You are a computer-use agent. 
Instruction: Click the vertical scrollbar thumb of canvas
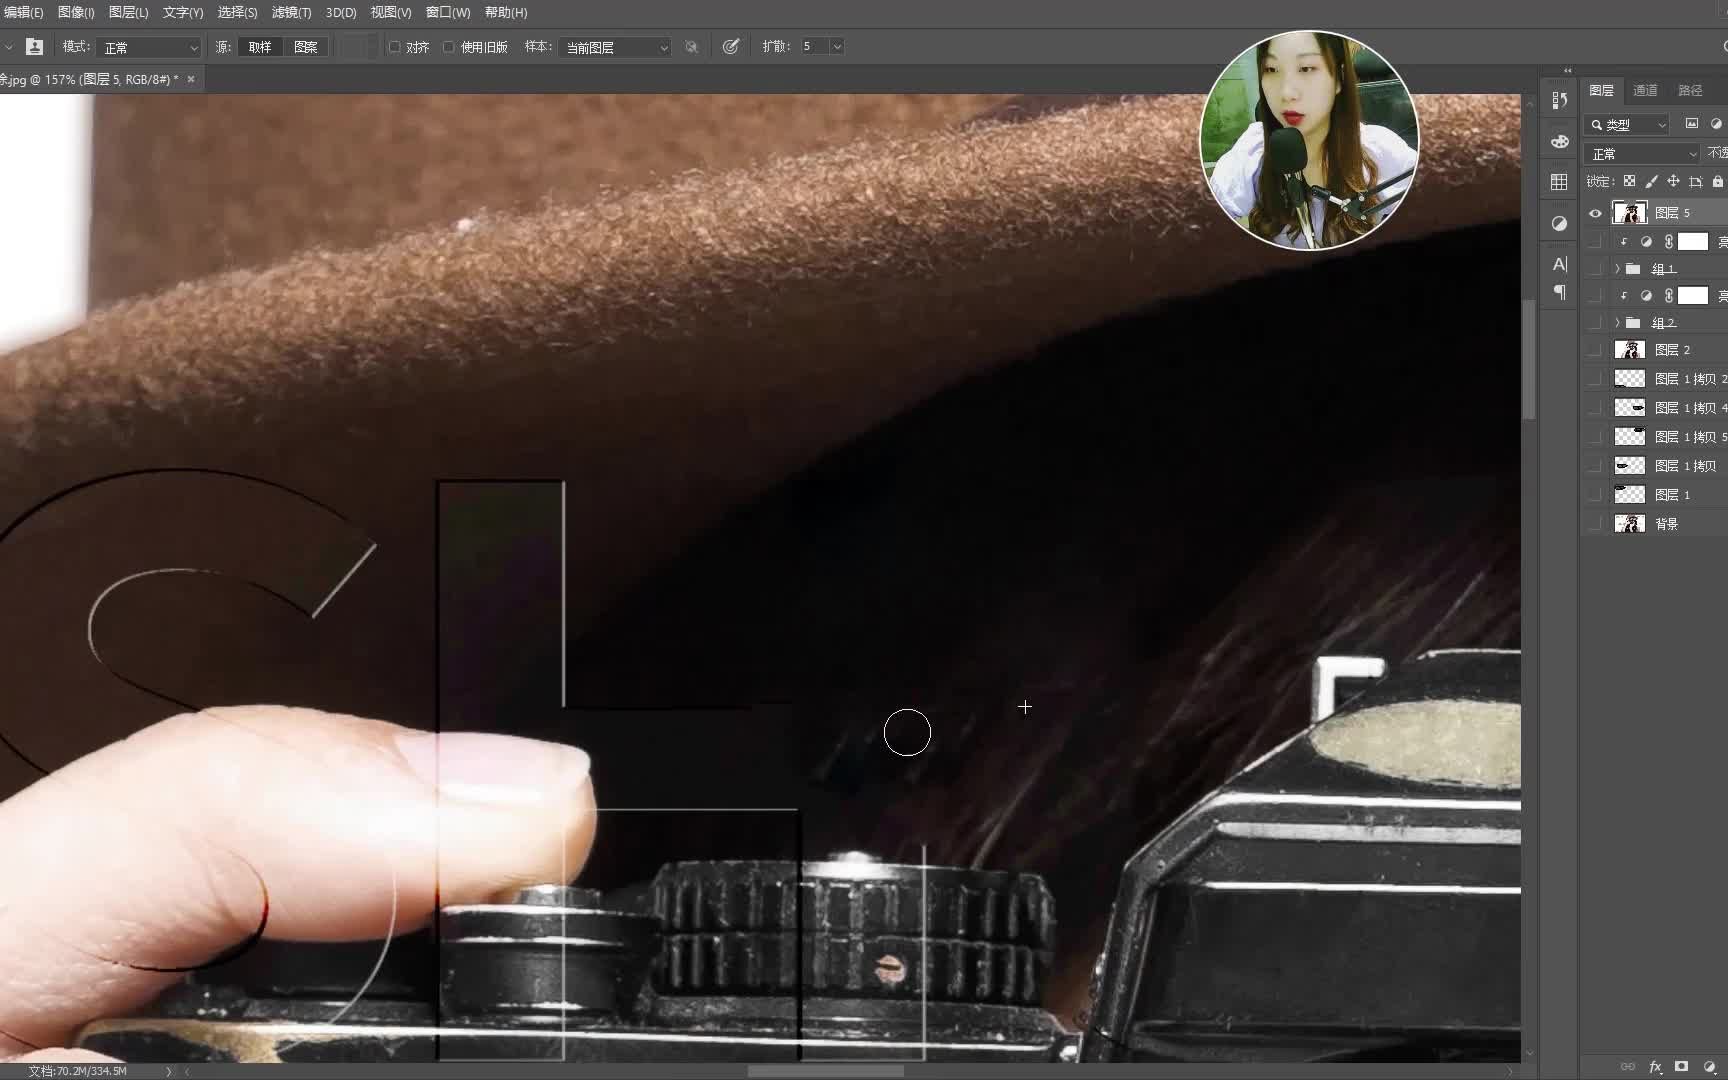[1528, 360]
